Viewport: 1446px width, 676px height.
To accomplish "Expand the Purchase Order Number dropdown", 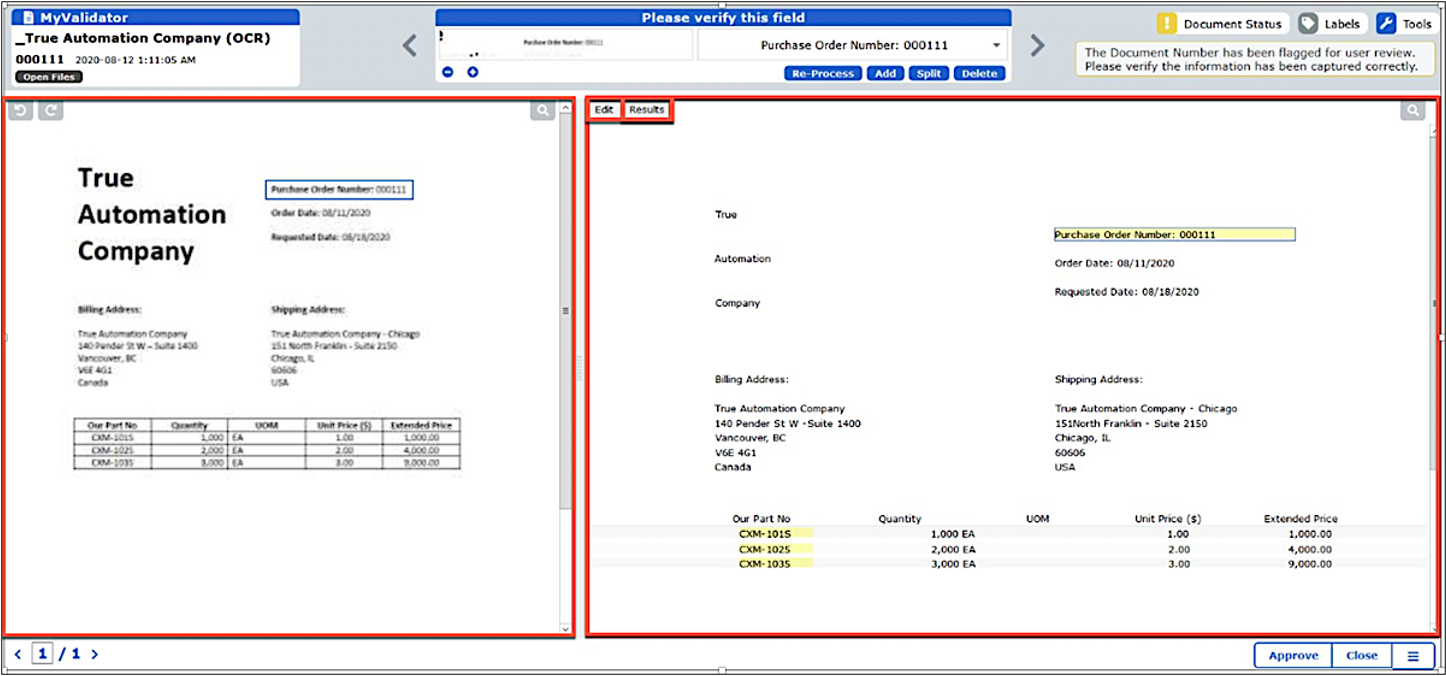I will tap(997, 46).
